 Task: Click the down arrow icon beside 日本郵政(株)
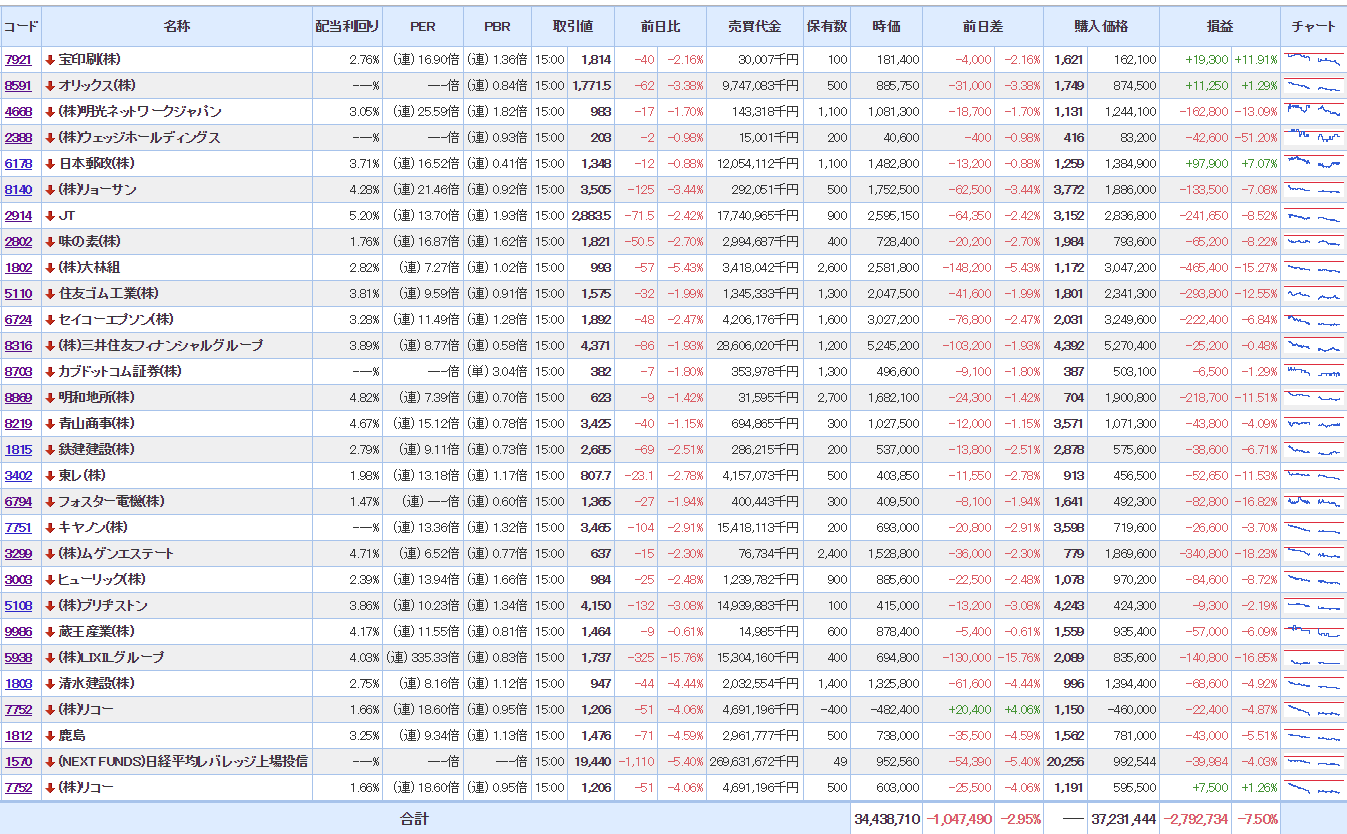pos(50,164)
